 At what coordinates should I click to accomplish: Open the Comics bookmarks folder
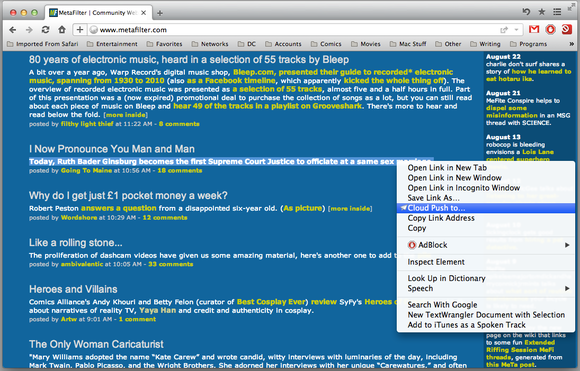(x=327, y=44)
